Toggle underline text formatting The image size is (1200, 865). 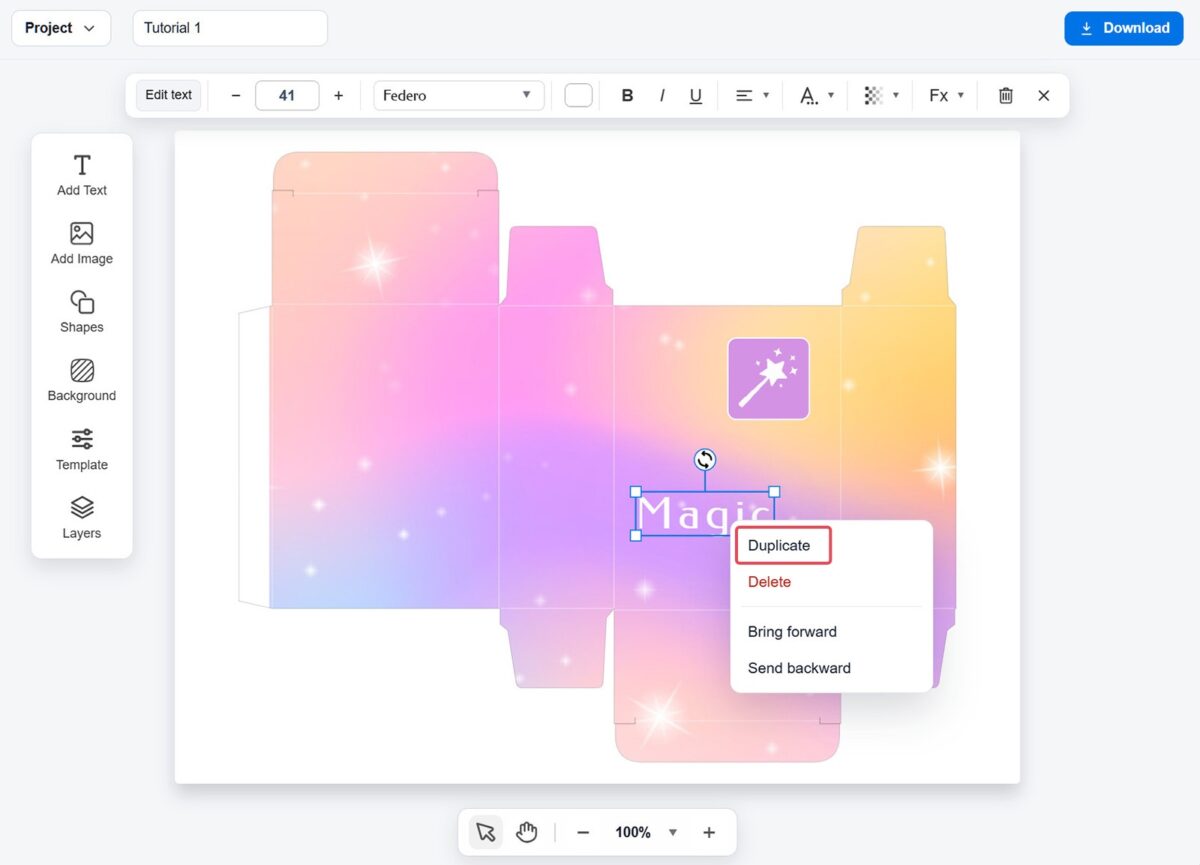pos(696,96)
